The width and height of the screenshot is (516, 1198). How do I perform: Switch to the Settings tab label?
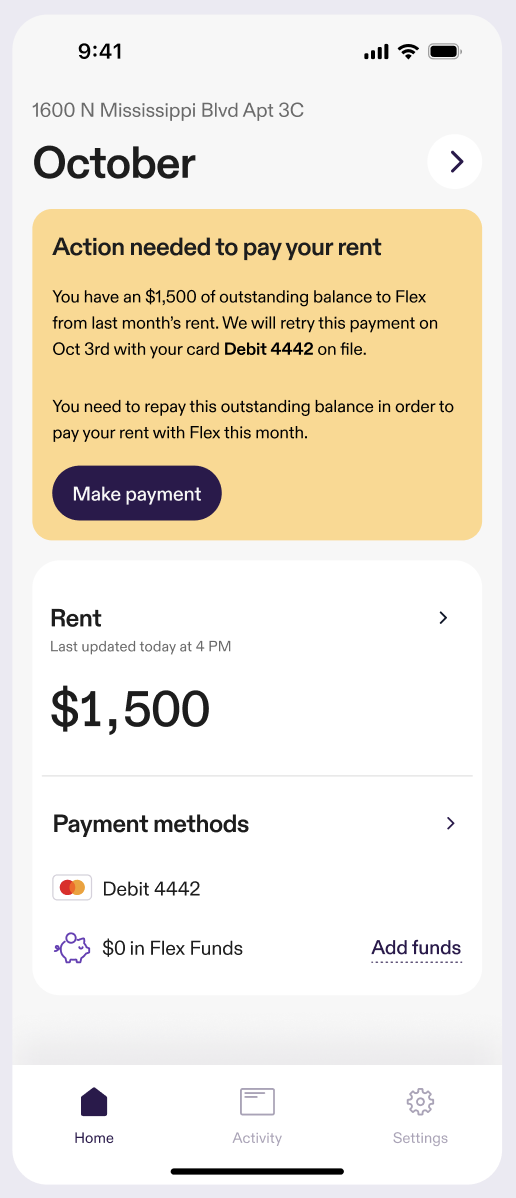420,1138
